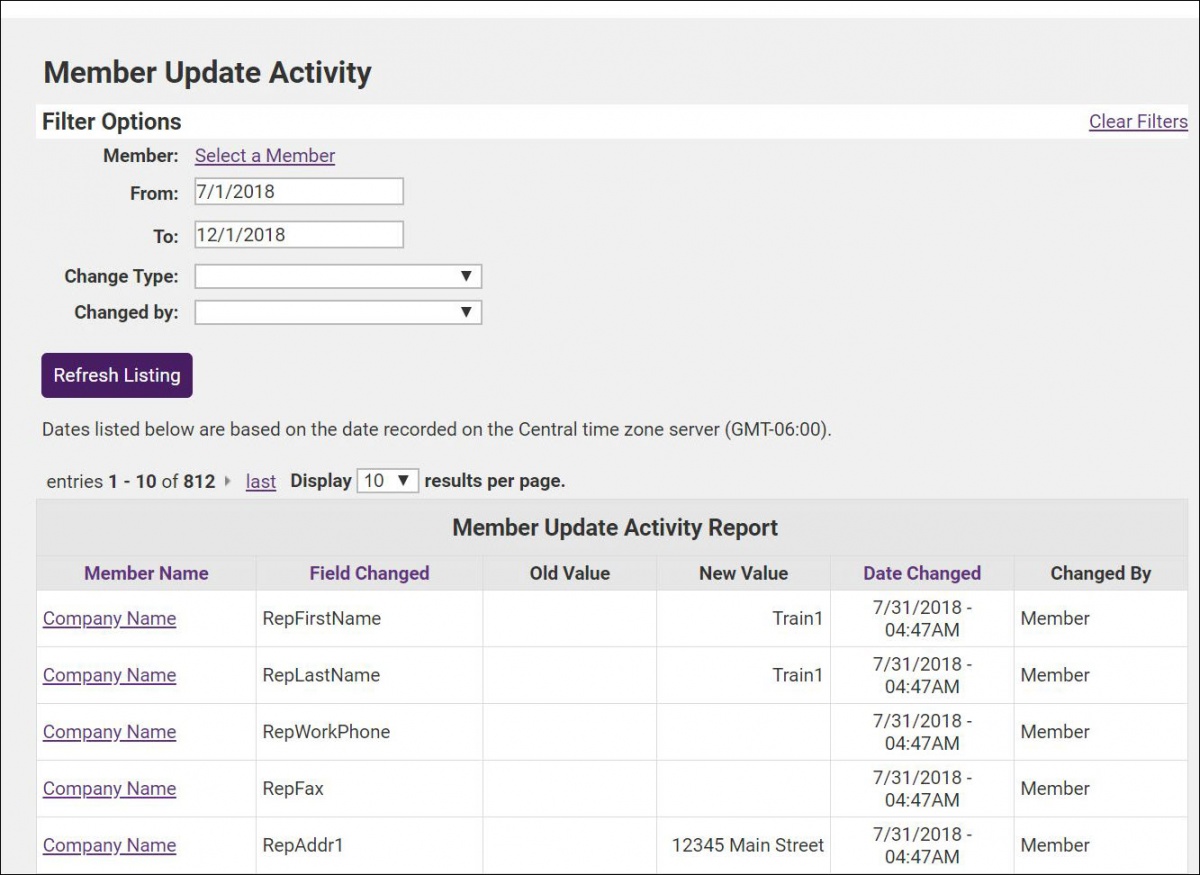Click inside the From date field
This screenshot has width=1200, height=875.
[297, 190]
